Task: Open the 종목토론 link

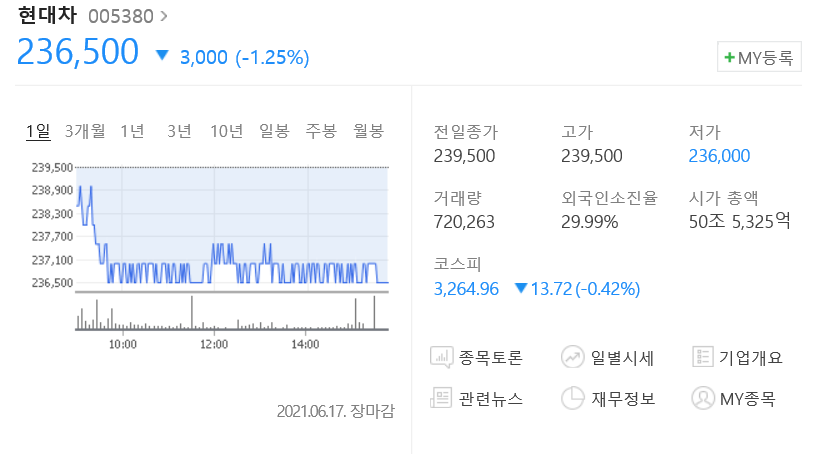Action: click(491, 357)
